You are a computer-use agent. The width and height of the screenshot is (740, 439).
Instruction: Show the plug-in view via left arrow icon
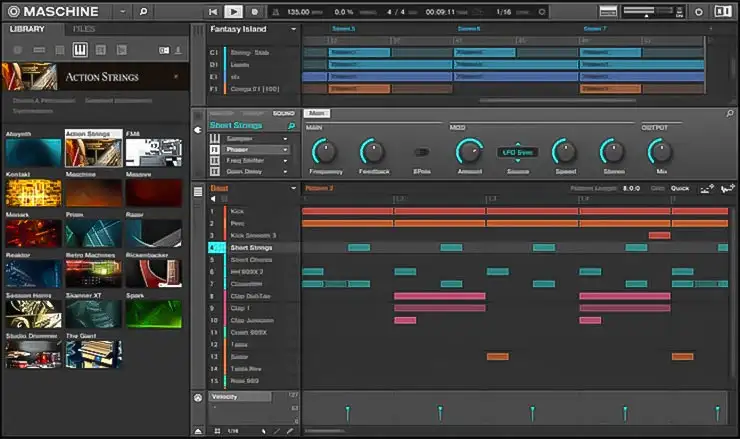198,130
